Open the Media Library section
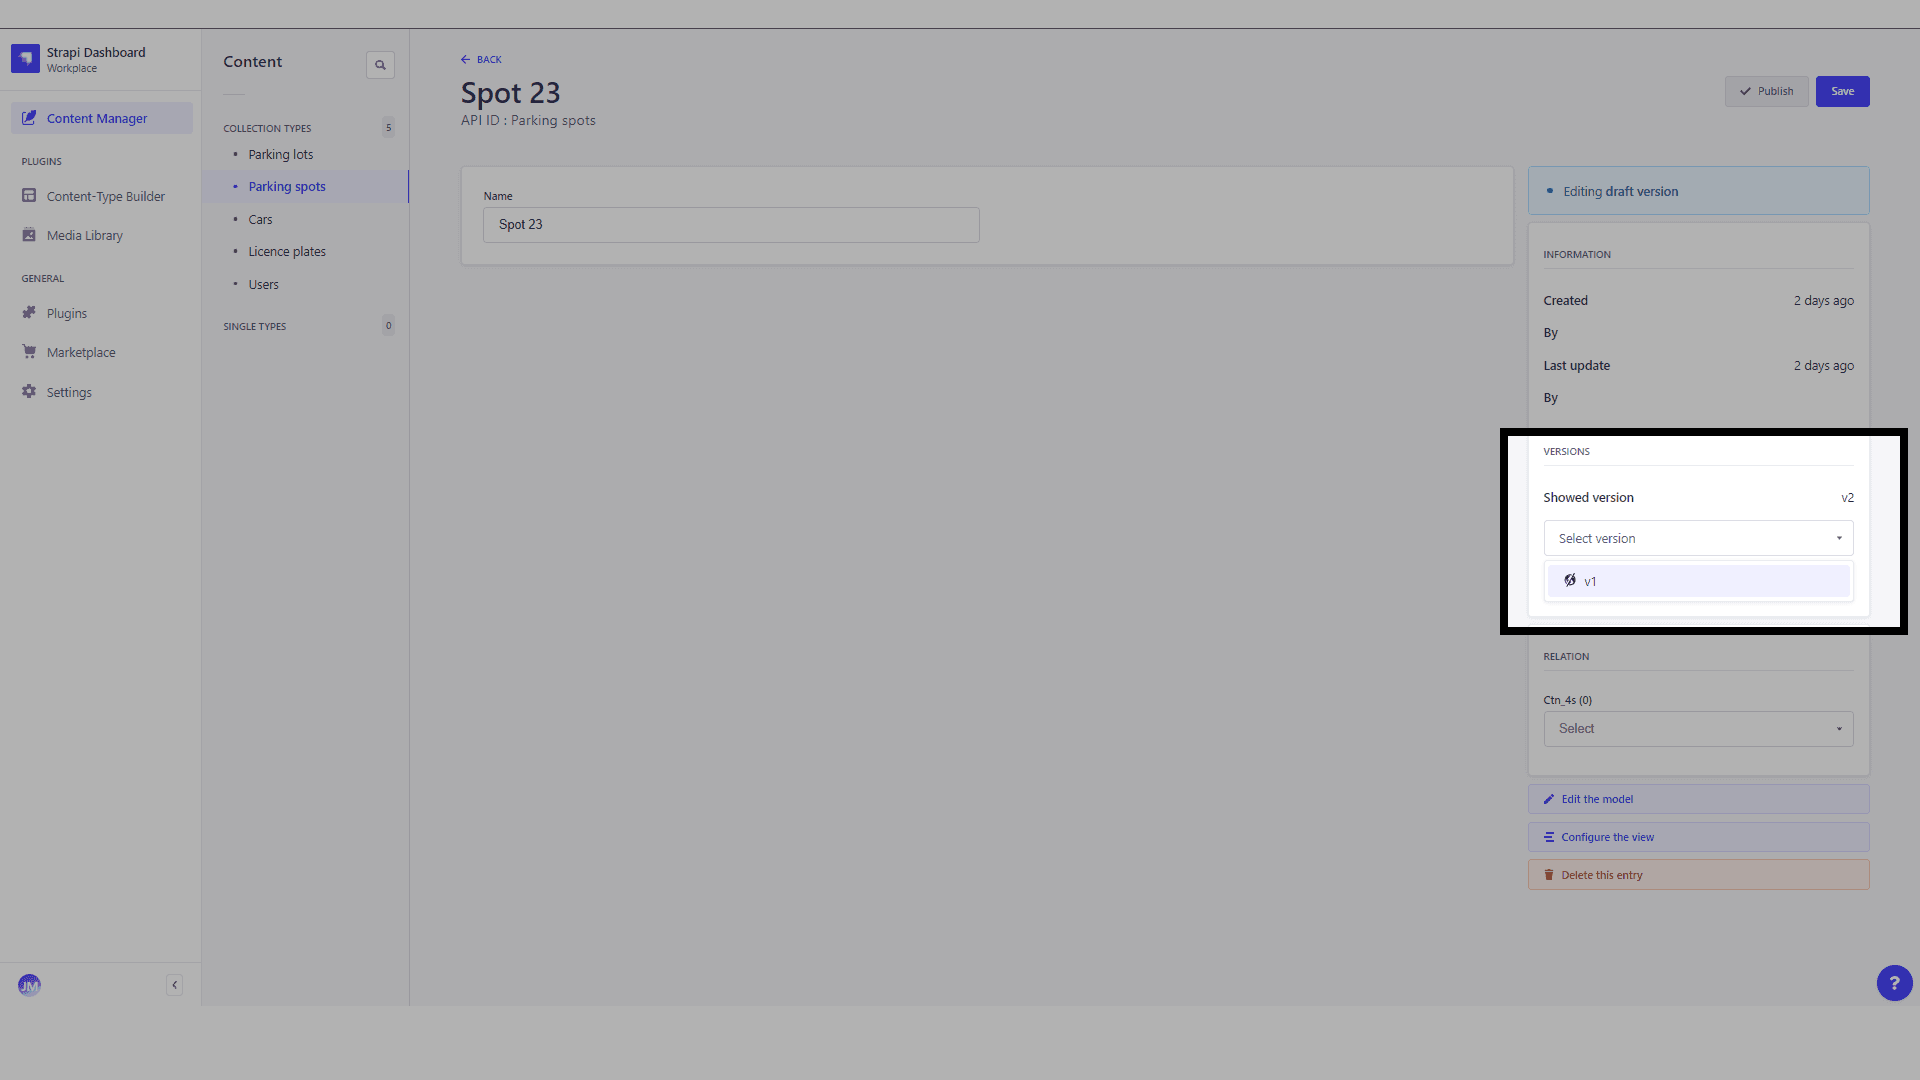Viewport: 1920px width, 1080px height. coord(84,235)
